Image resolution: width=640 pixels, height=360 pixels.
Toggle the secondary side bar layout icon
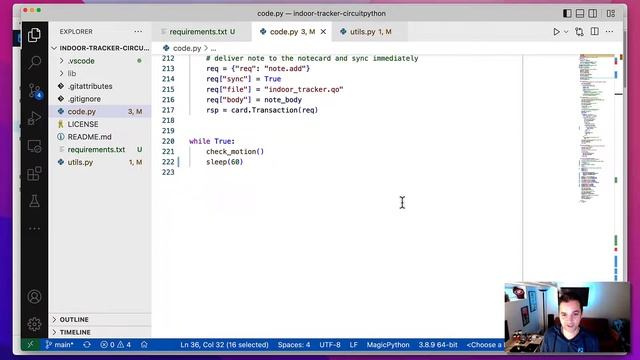tap(593, 13)
